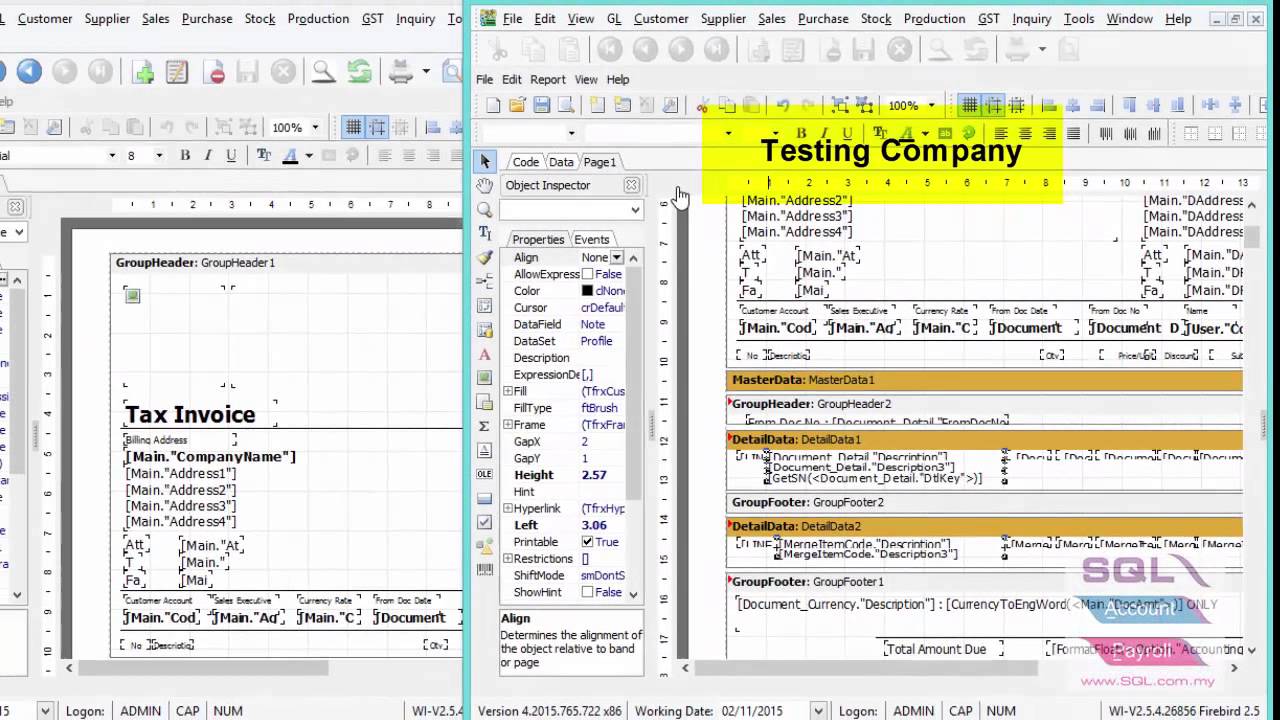Toggle Align to Grid in right designer
The image size is (1280, 720).
[993, 105]
